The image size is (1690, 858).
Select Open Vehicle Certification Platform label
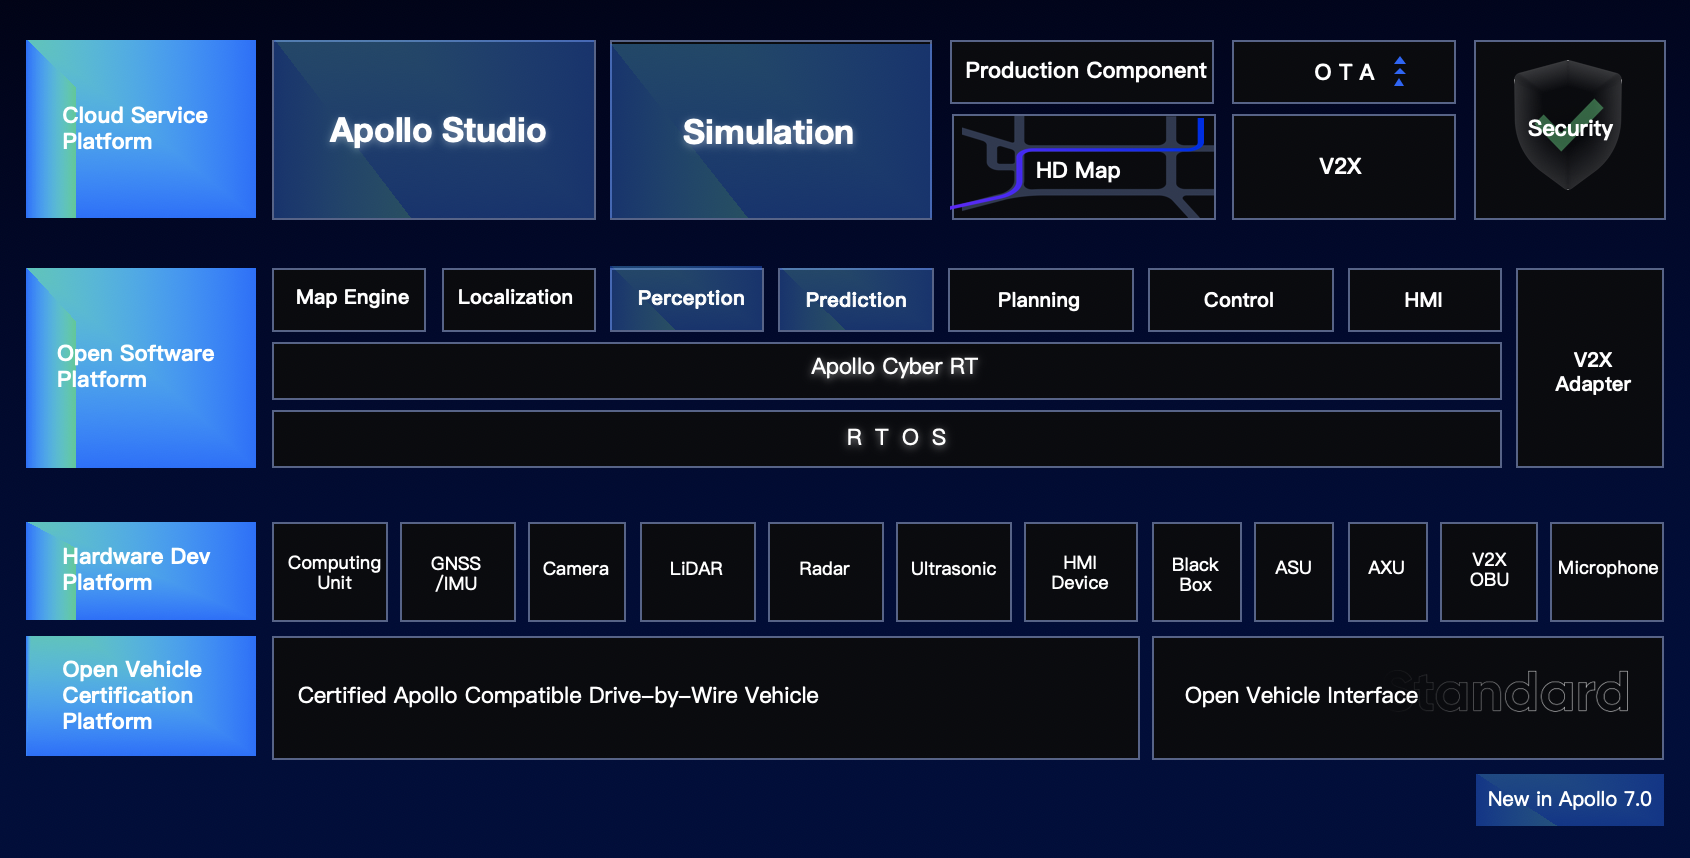click(141, 696)
